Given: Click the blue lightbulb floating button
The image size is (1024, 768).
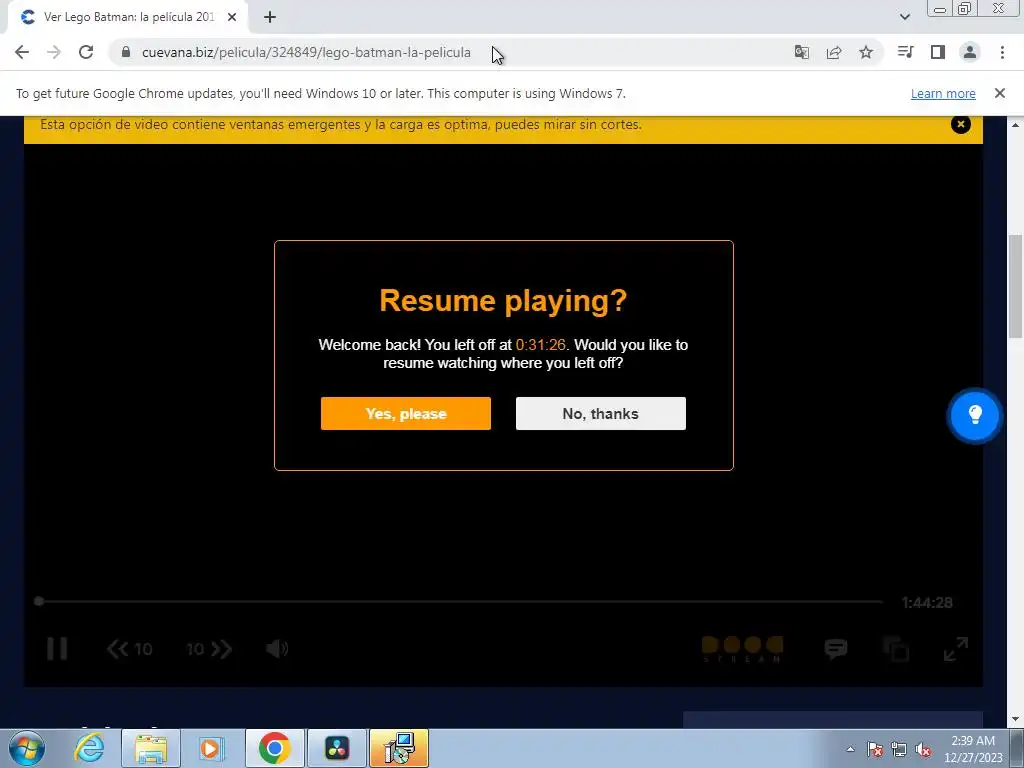Looking at the screenshot, I should (974, 415).
